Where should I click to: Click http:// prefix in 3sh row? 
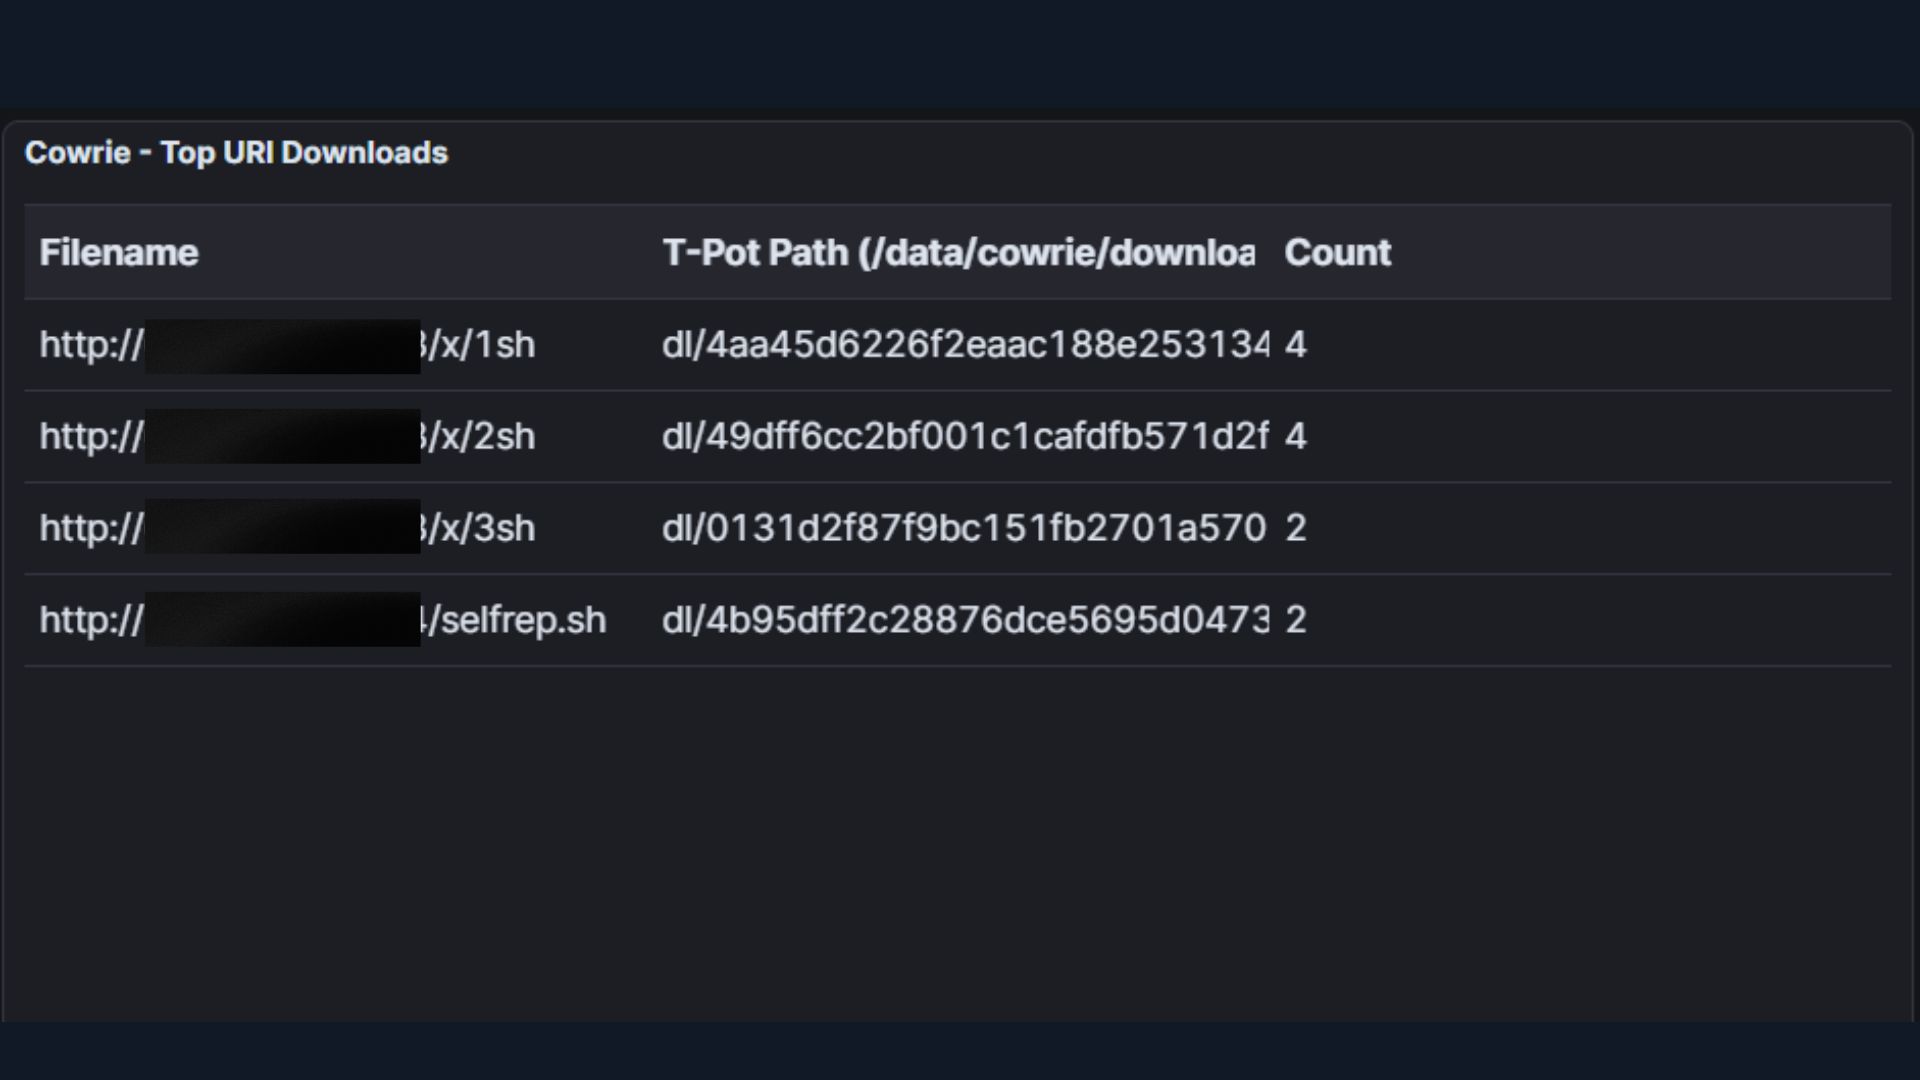[x=90, y=528]
